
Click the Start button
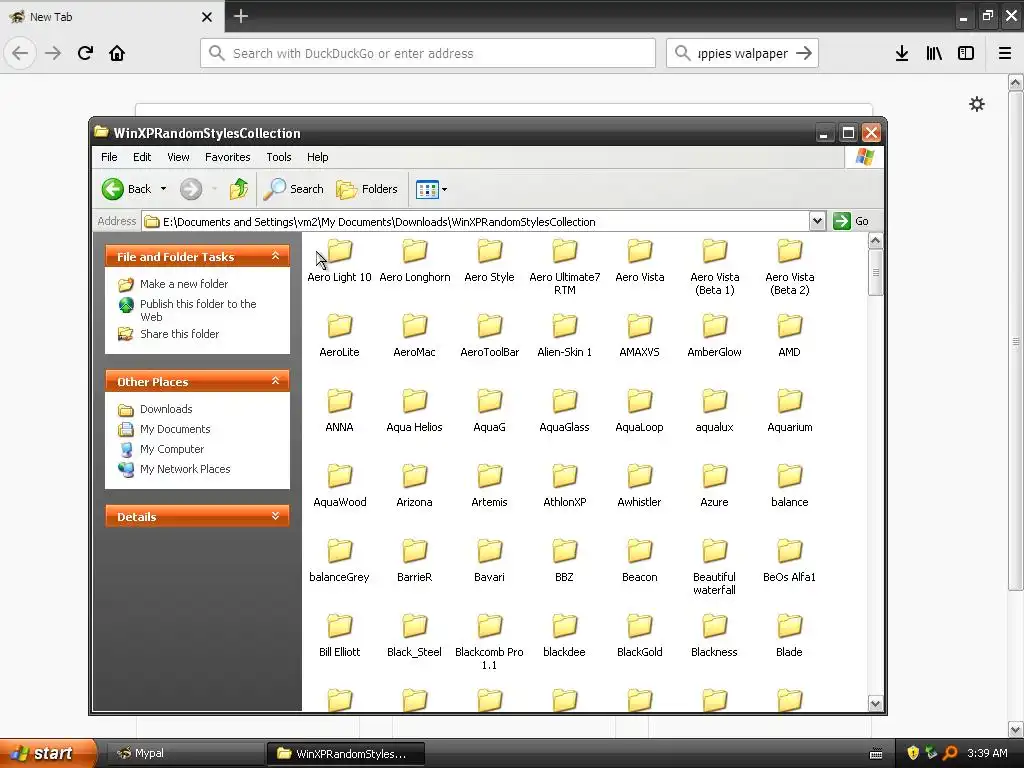click(x=48, y=754)
